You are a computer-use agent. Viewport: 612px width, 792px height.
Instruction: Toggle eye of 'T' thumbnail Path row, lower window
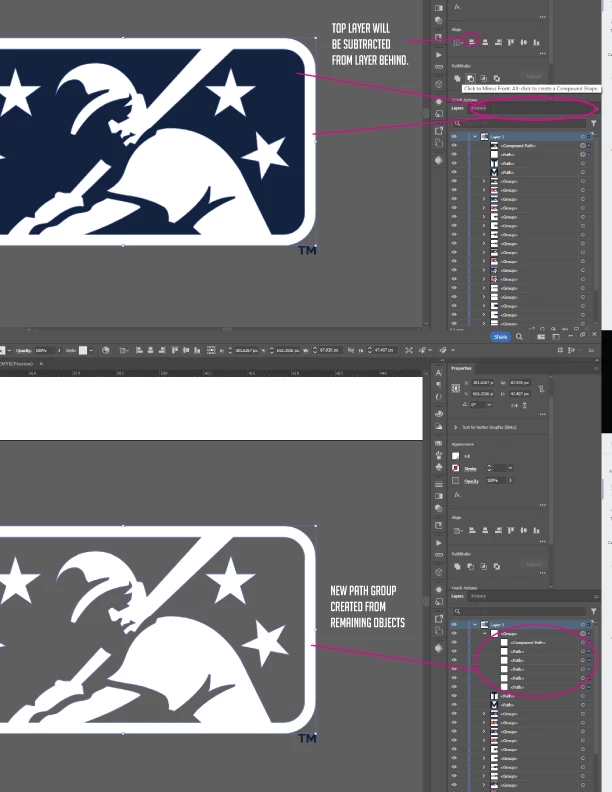pyautogui.click(x=454, y=696)
